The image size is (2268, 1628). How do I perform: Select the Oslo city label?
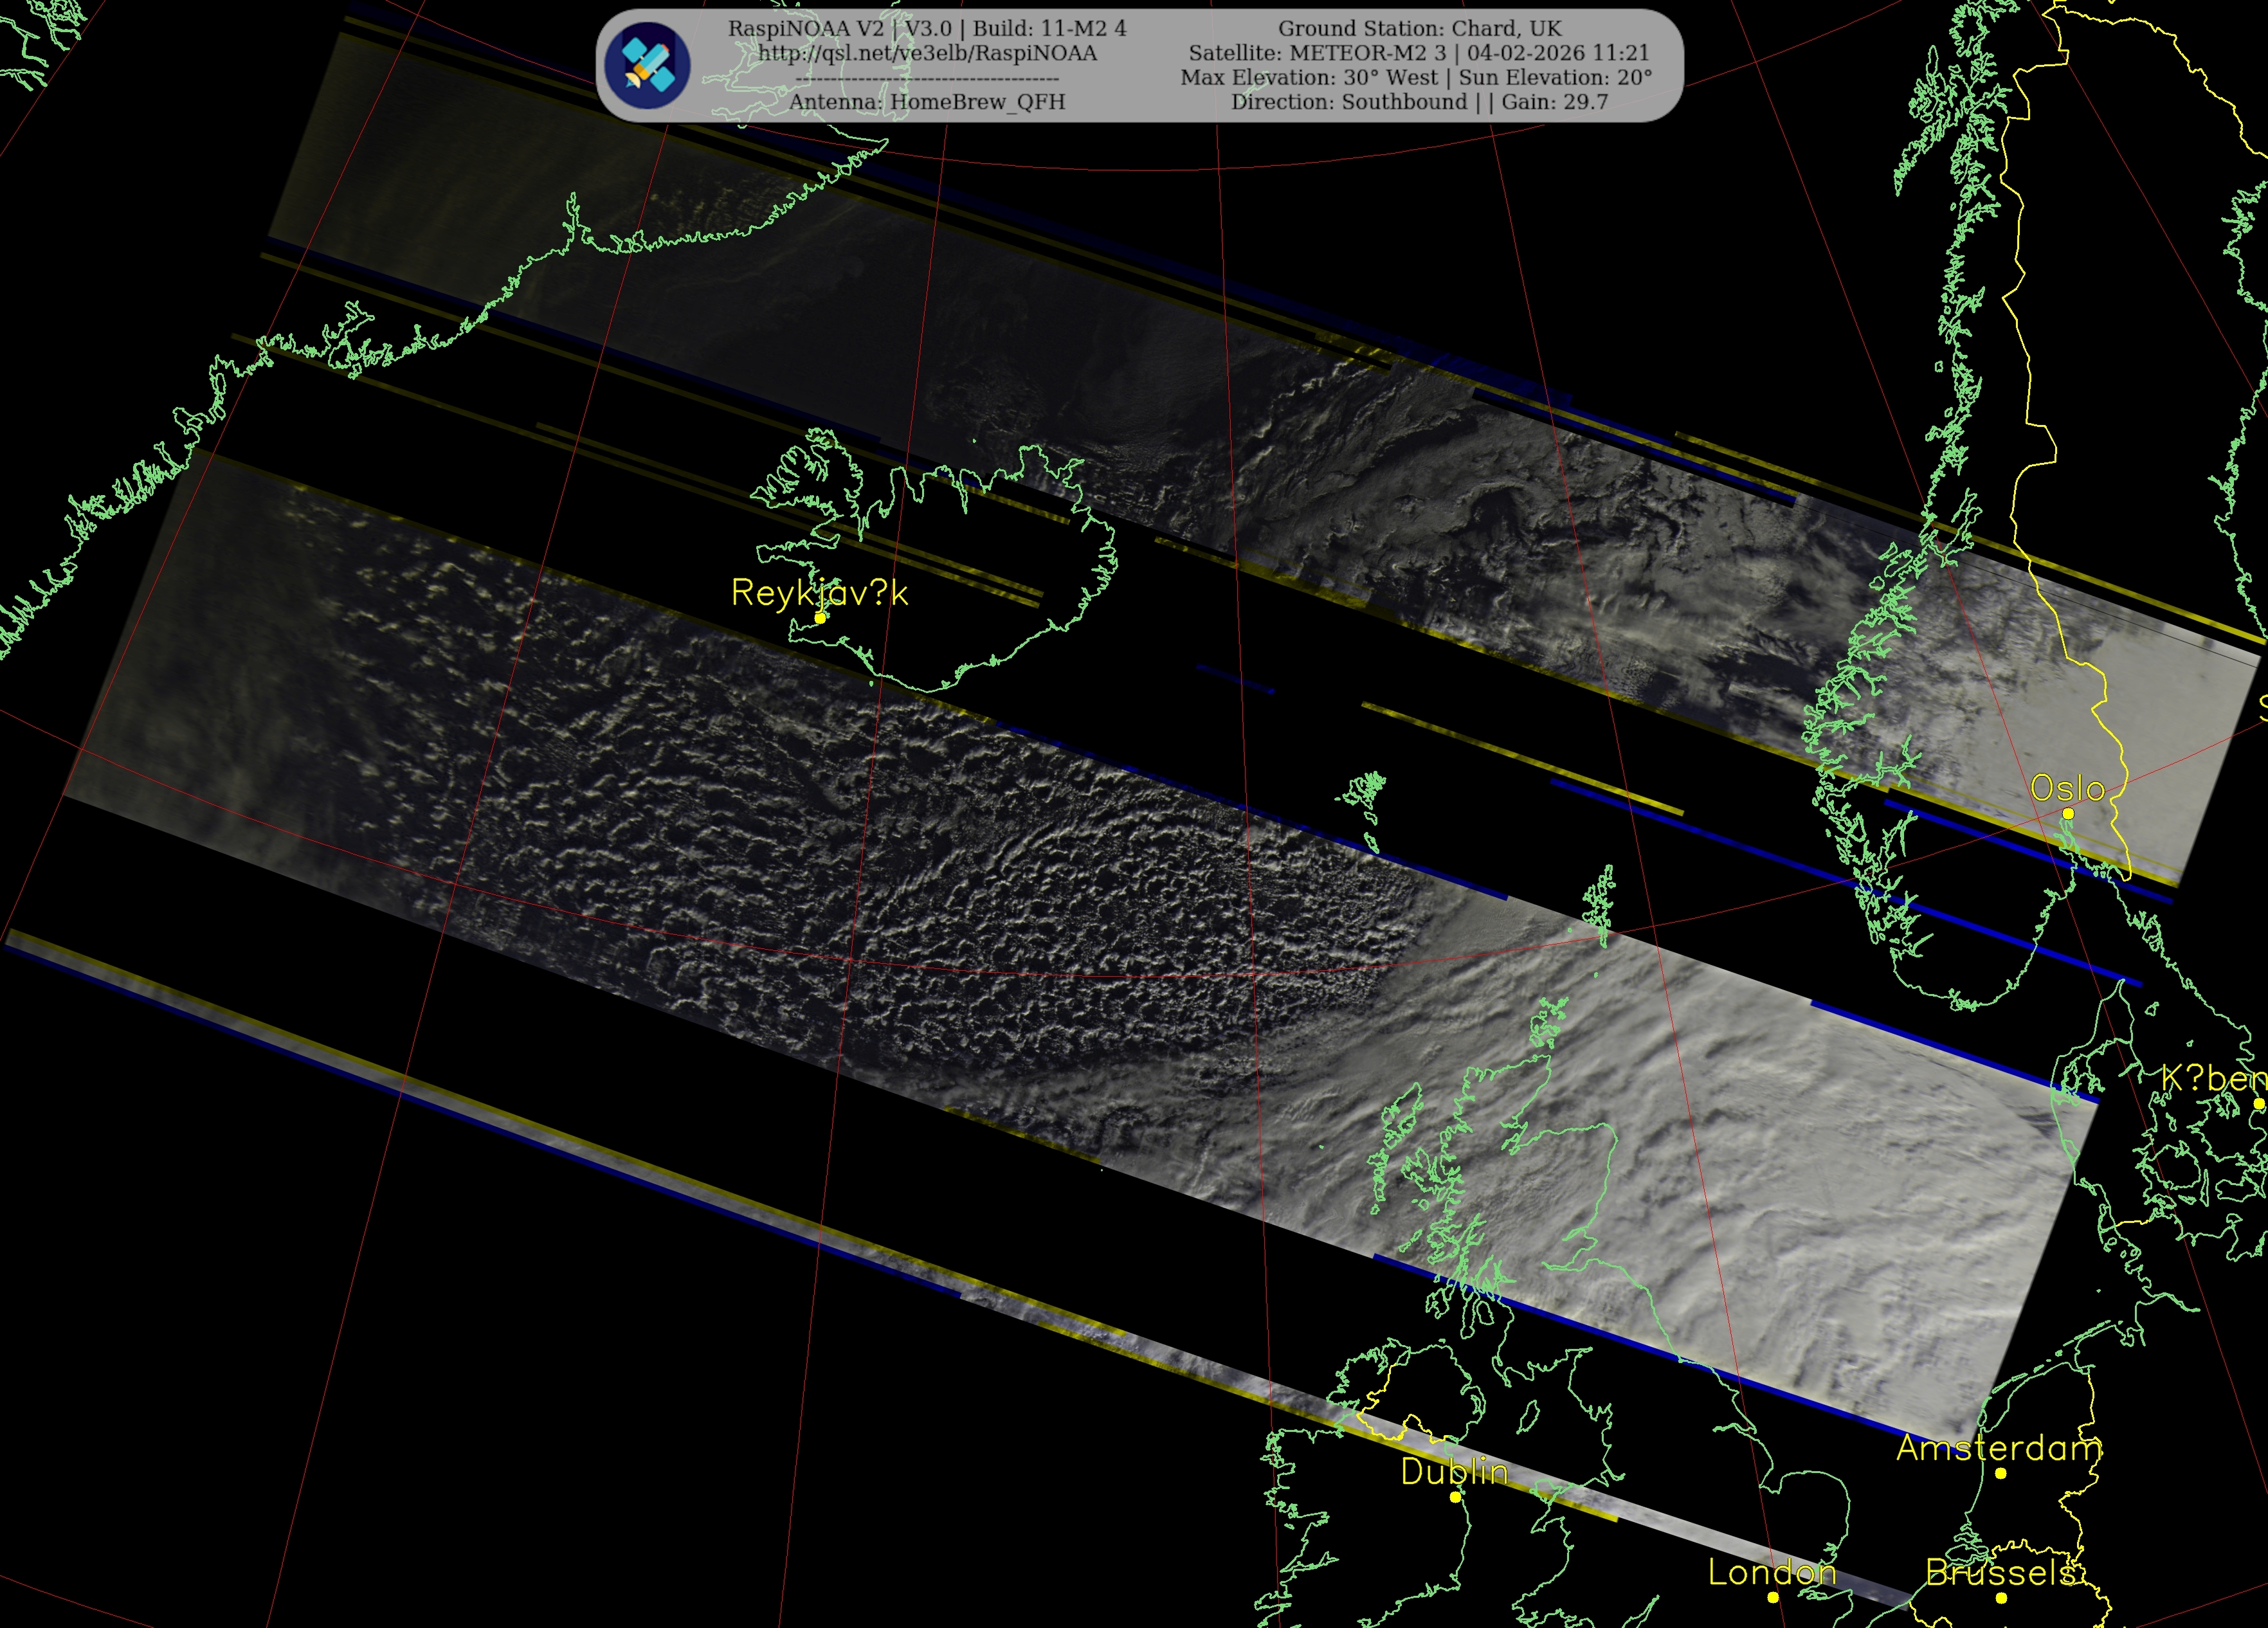pos(2067,788)
